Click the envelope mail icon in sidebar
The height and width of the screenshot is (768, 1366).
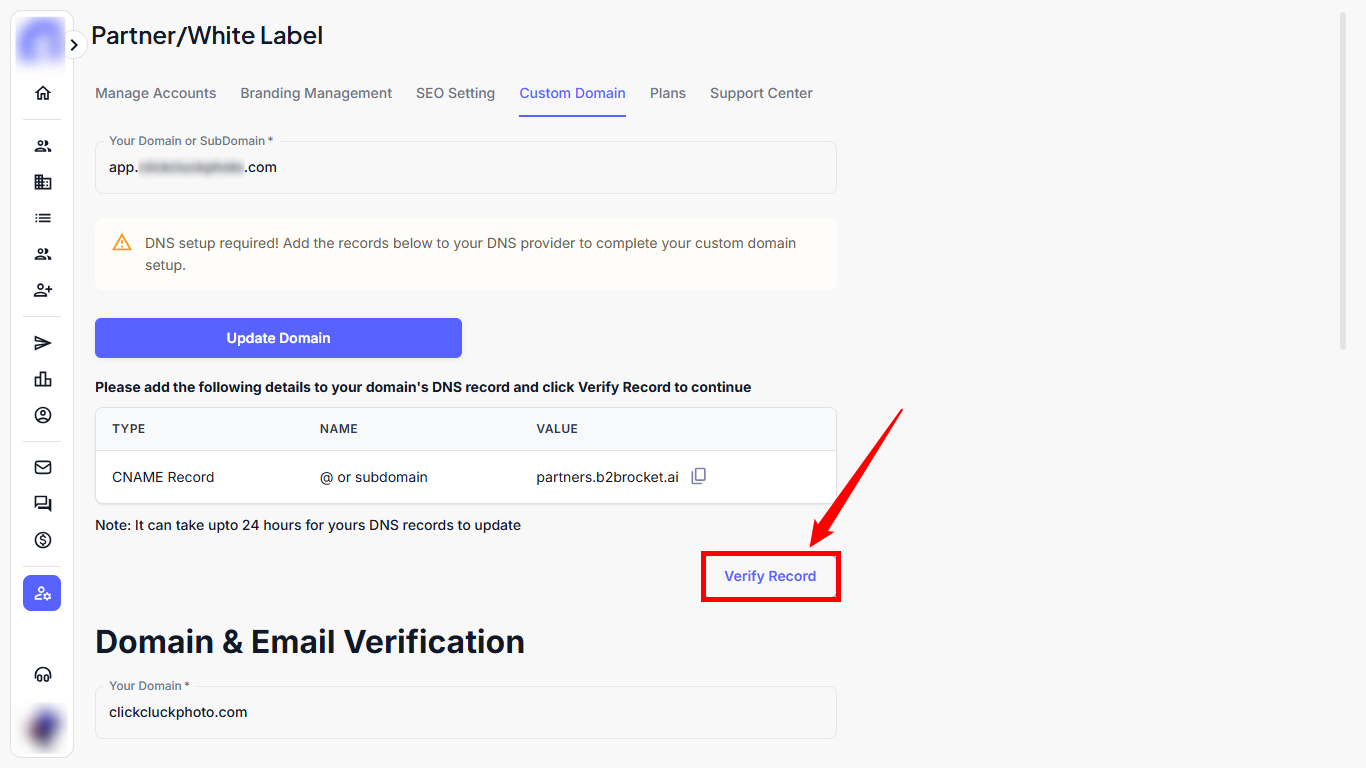[x=42, y=467]
